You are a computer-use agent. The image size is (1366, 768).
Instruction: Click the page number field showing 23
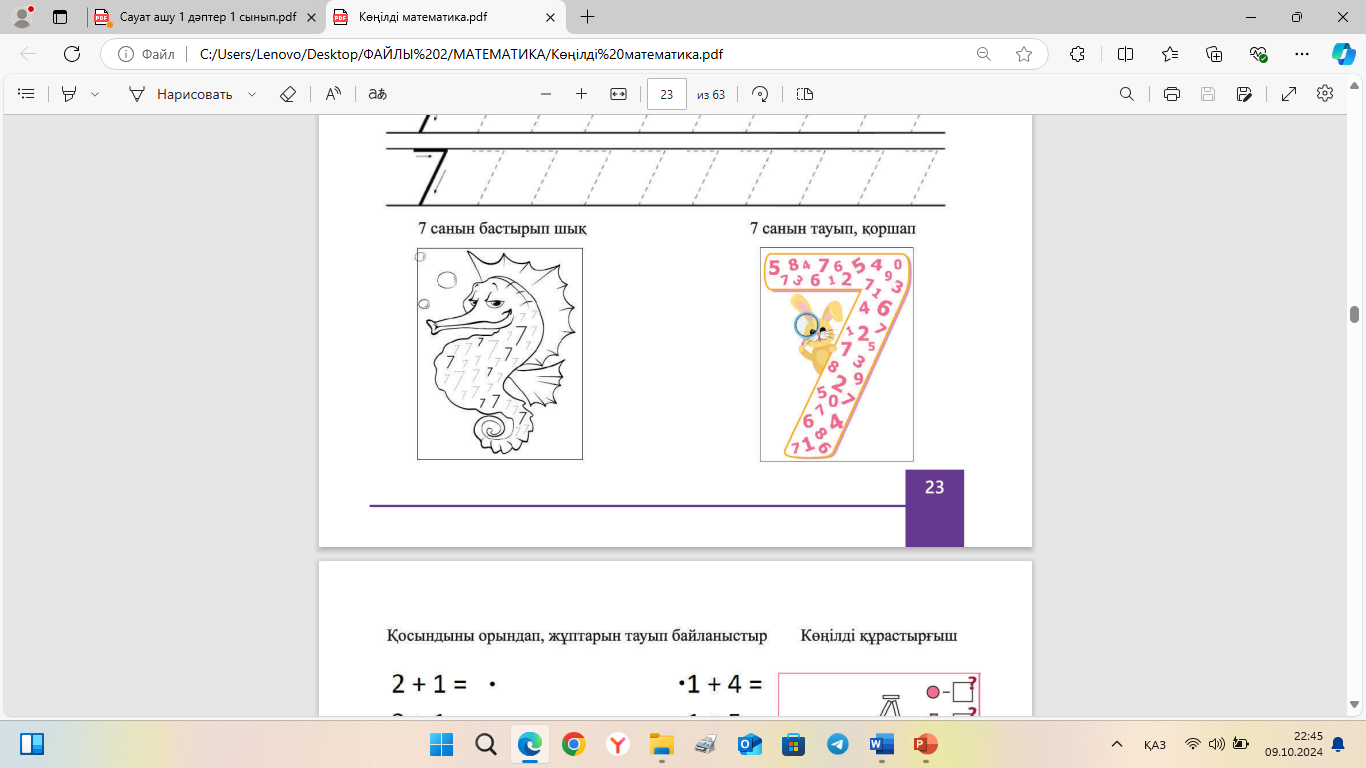click(x=667, y=94)
